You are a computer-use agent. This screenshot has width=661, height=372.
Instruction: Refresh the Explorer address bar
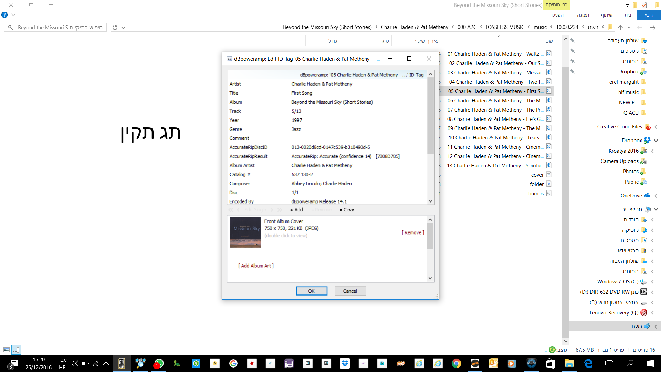[x=115, y=27]
